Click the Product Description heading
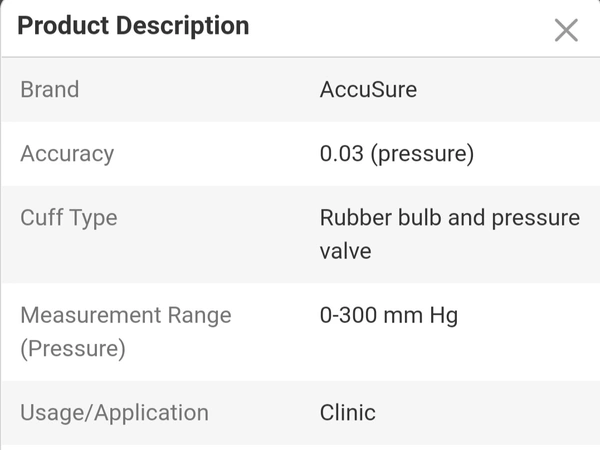 click(133, 26)
